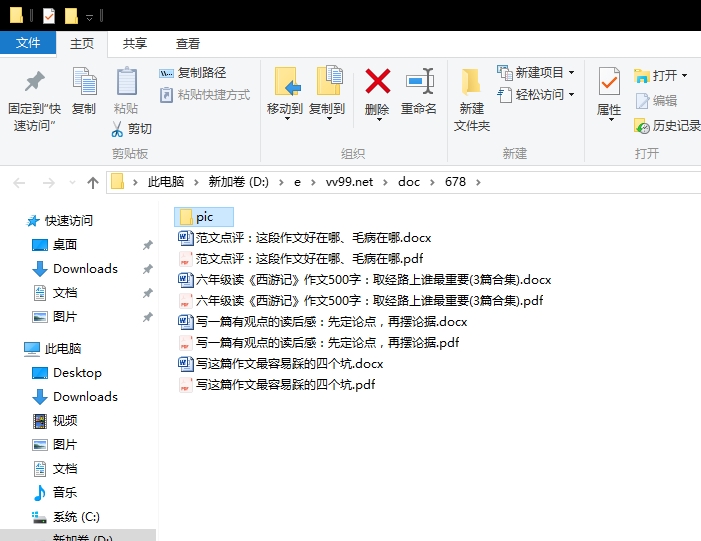
Task: Click title bar properties checkmark icon
Action: [x=49, y=16]
